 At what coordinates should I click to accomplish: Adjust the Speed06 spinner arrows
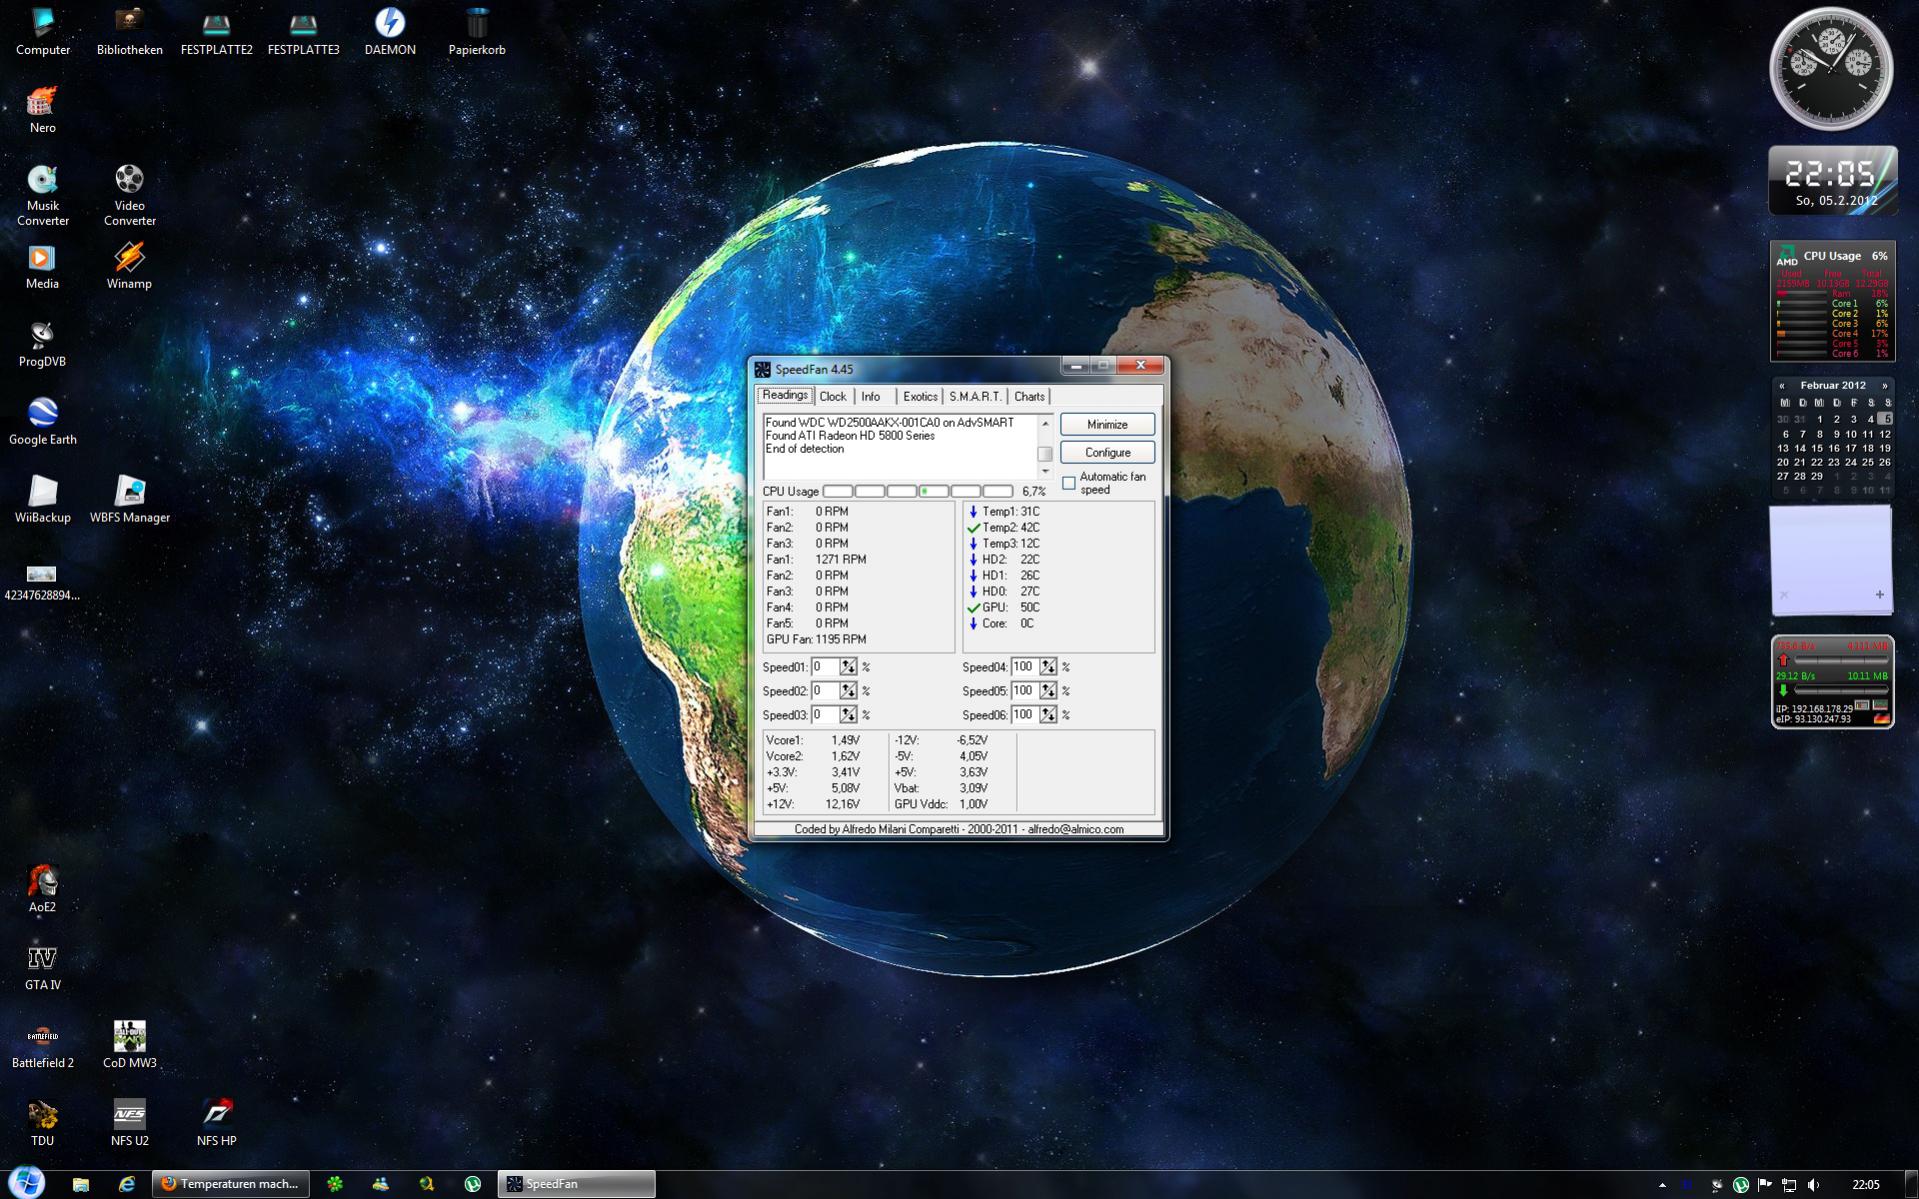[x=1047, y=715]
